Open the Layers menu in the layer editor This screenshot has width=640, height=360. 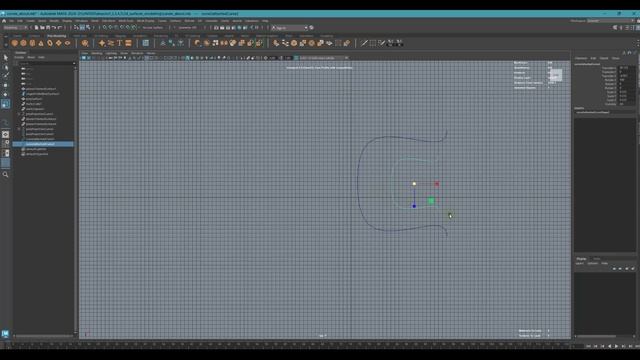580,263
